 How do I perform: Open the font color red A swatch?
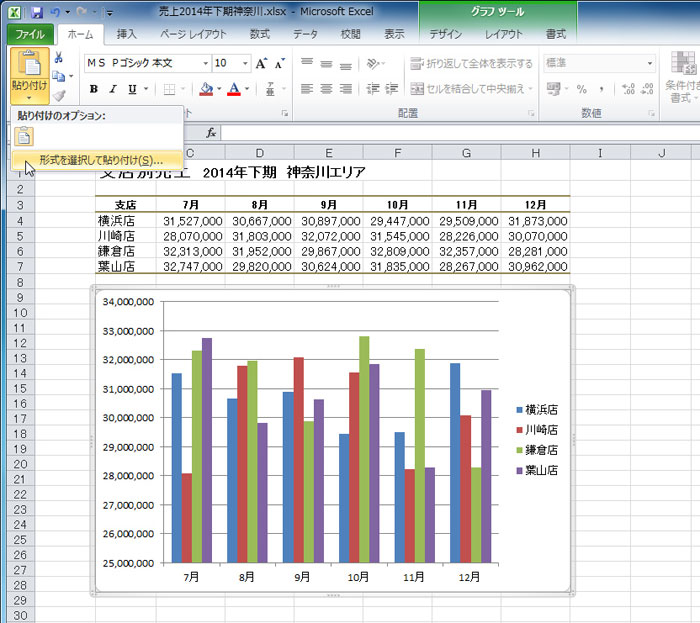coord(233,89)
